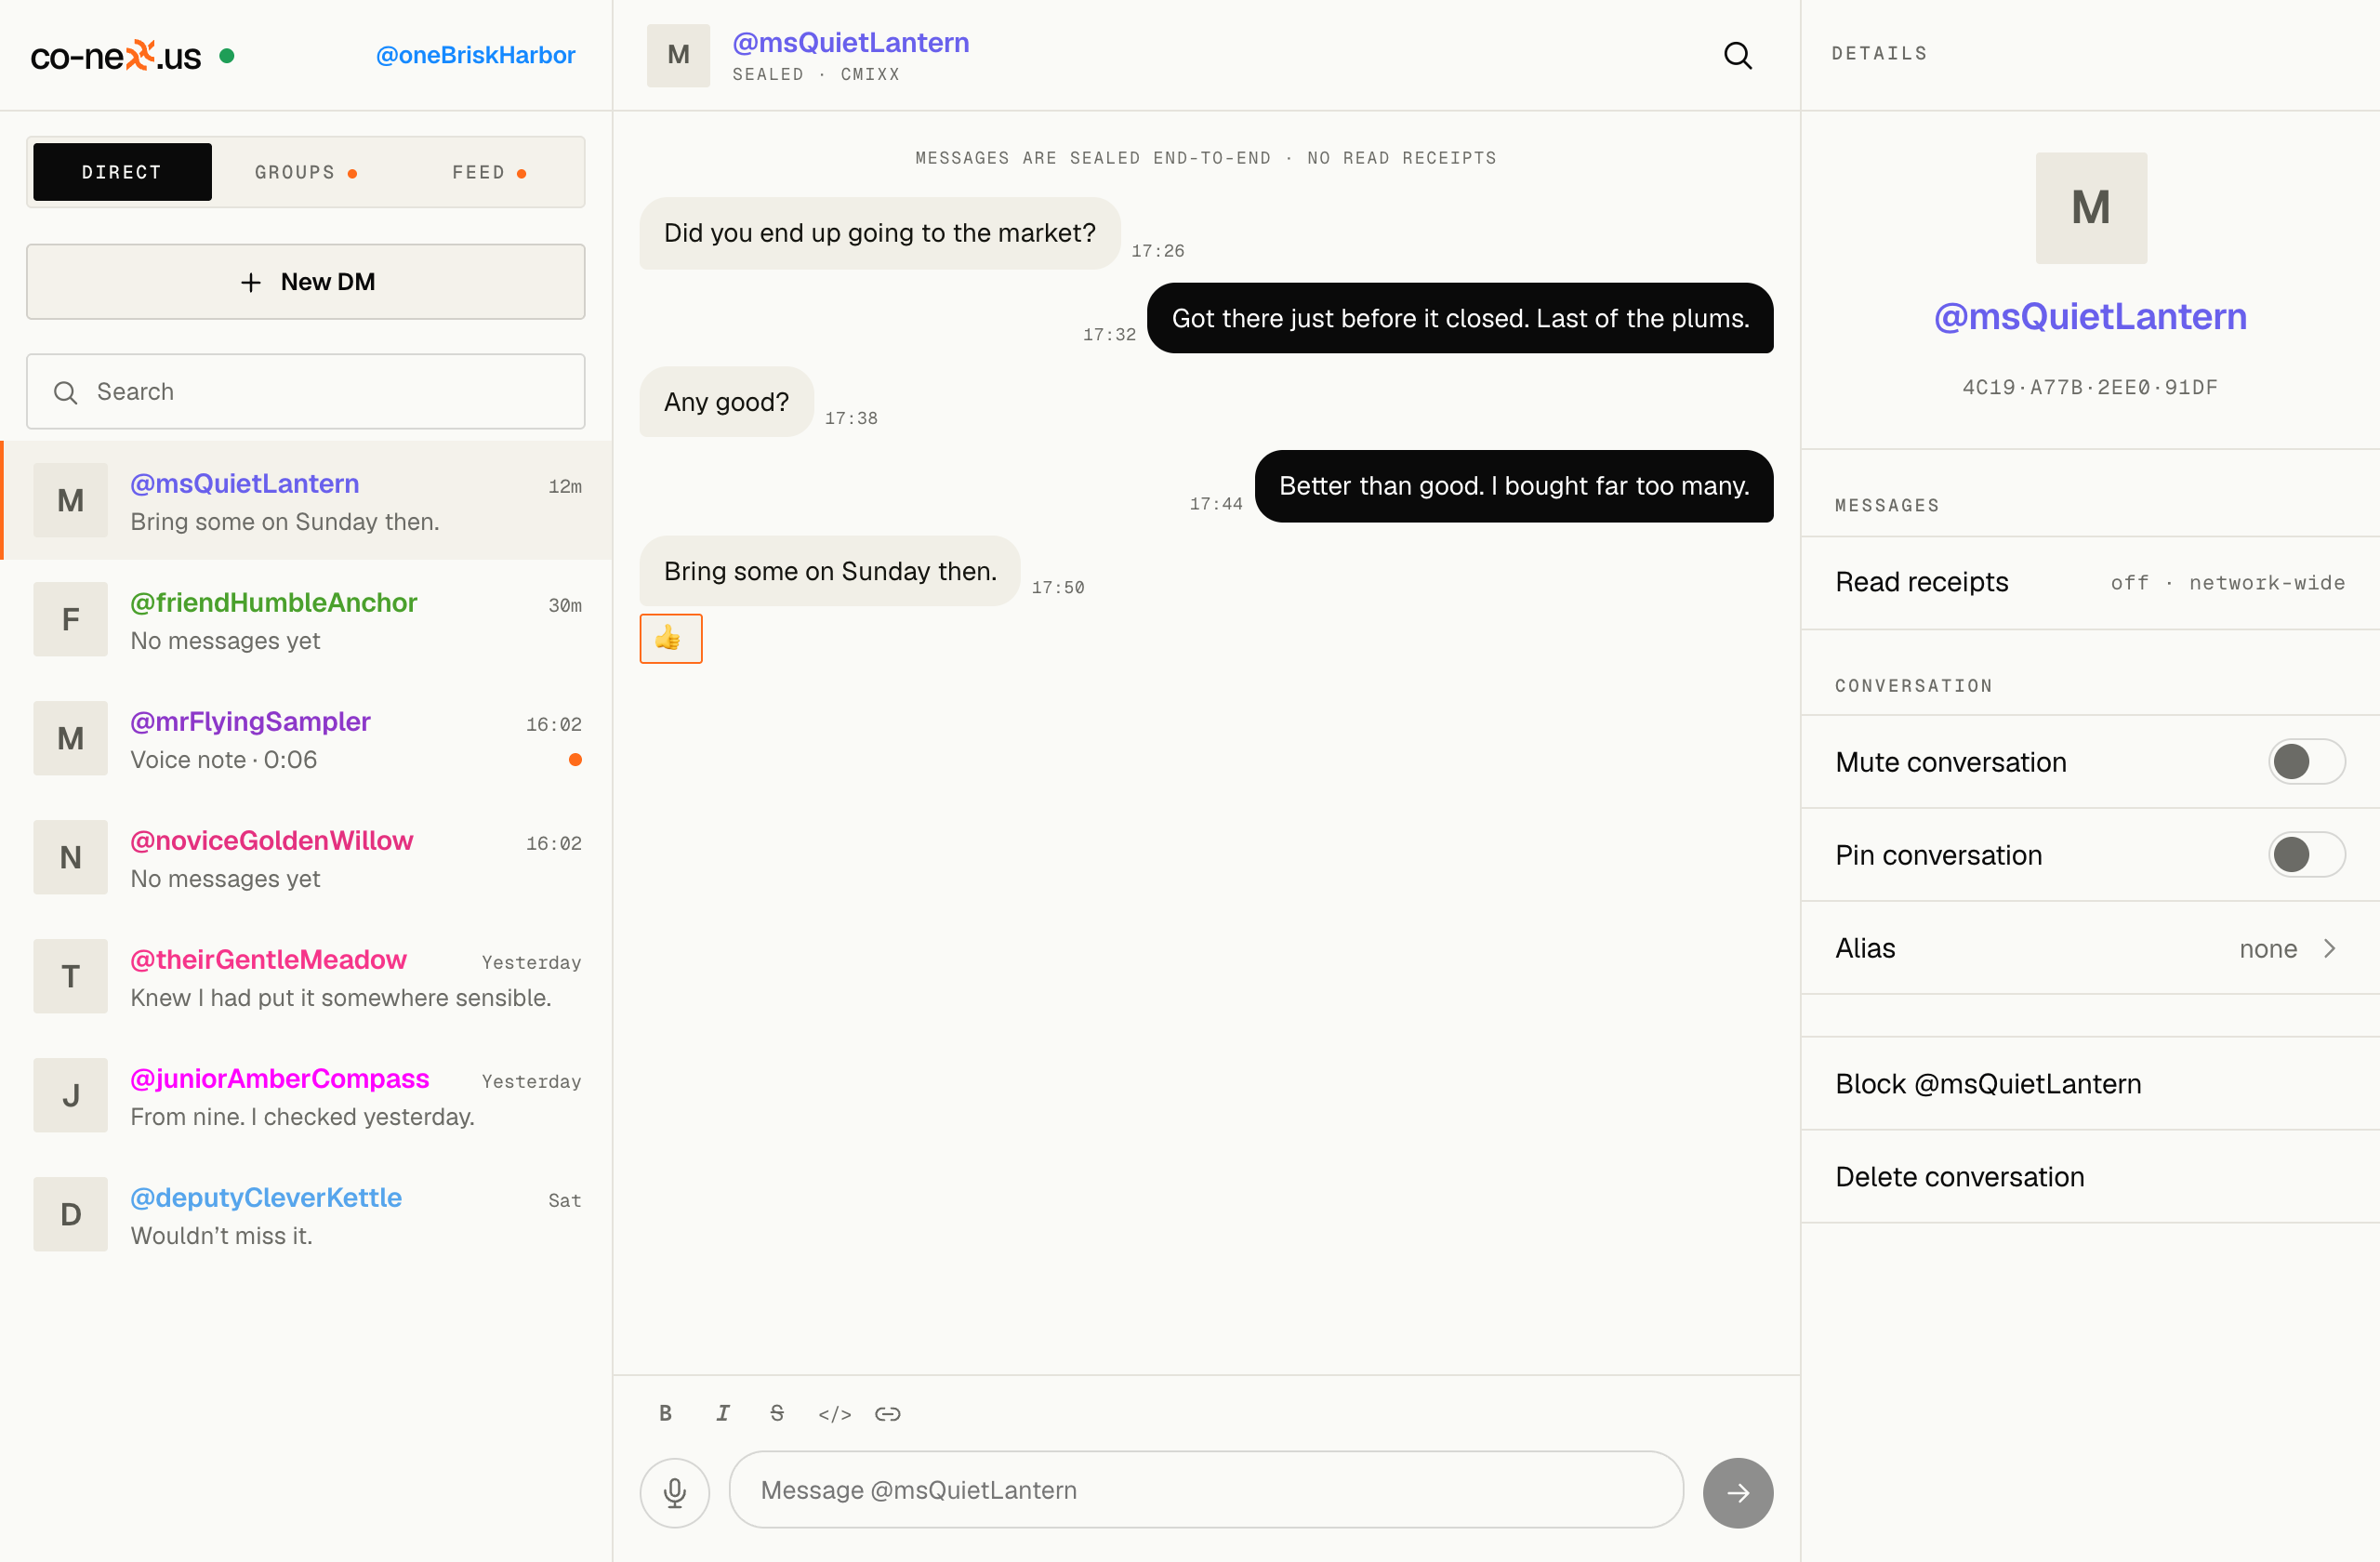Open the @noviceGoldenWillow conversation
This screenshot has width=2380, height=1562.
(x=306, y=857)
